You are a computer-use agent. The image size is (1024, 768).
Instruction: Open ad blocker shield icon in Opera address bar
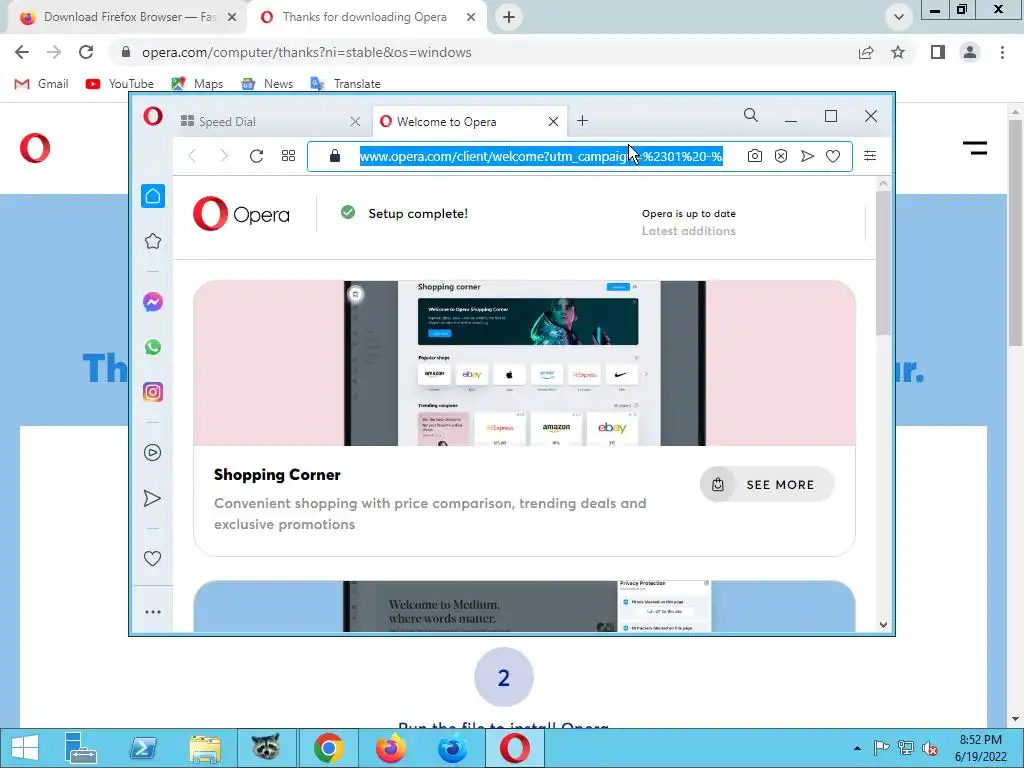pos(781,156)
